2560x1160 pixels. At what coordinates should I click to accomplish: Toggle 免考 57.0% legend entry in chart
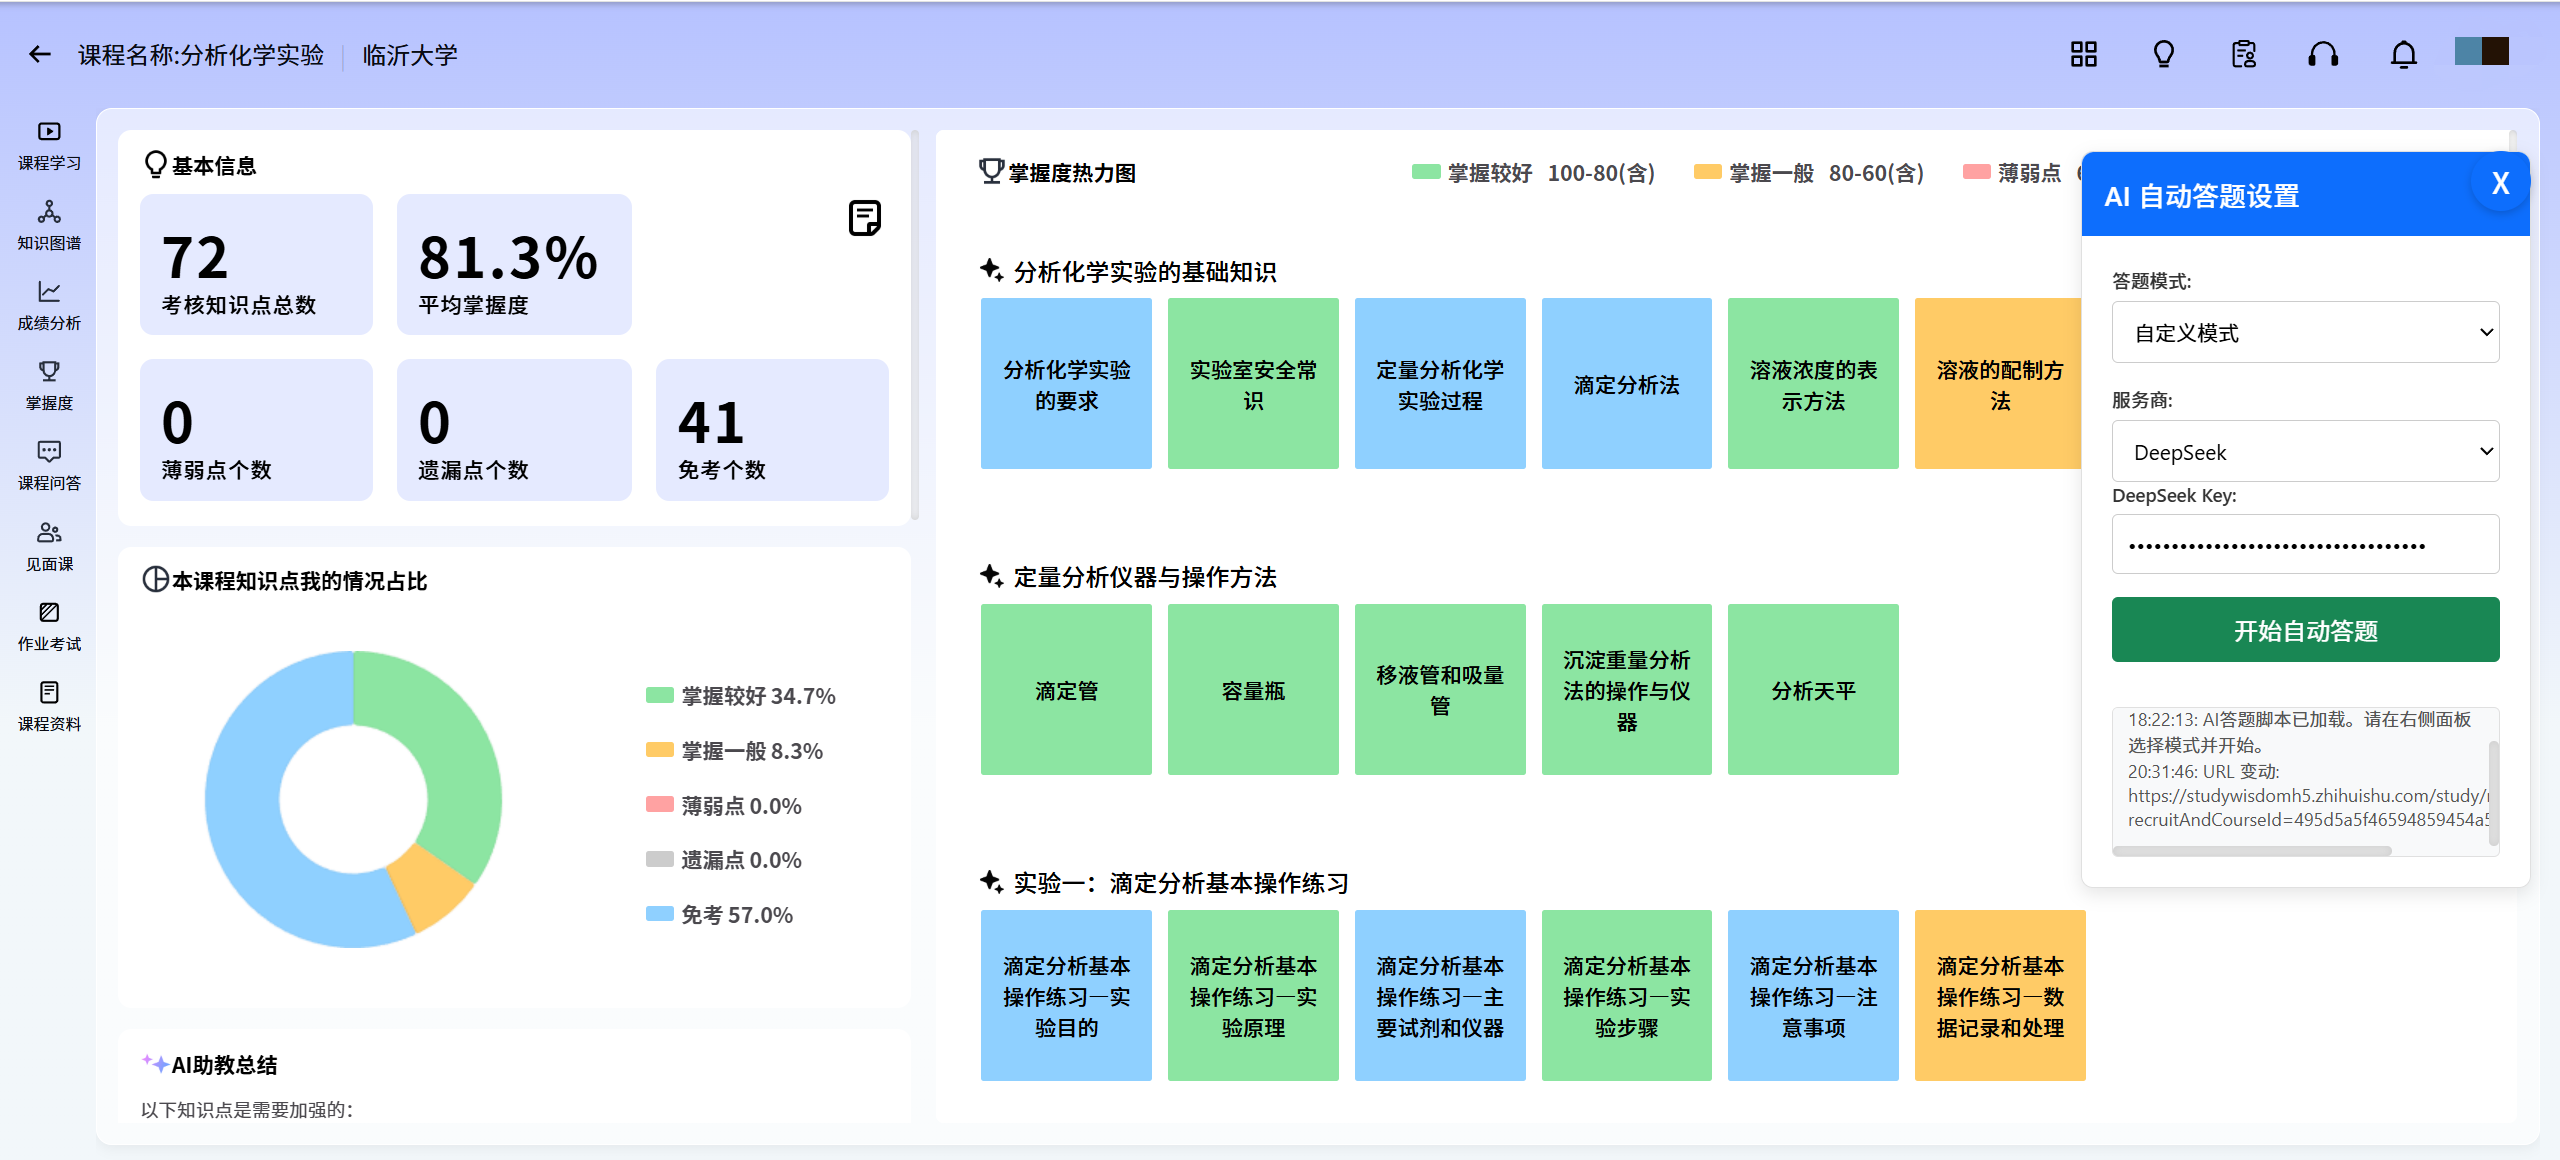click(x=720, y=914)
